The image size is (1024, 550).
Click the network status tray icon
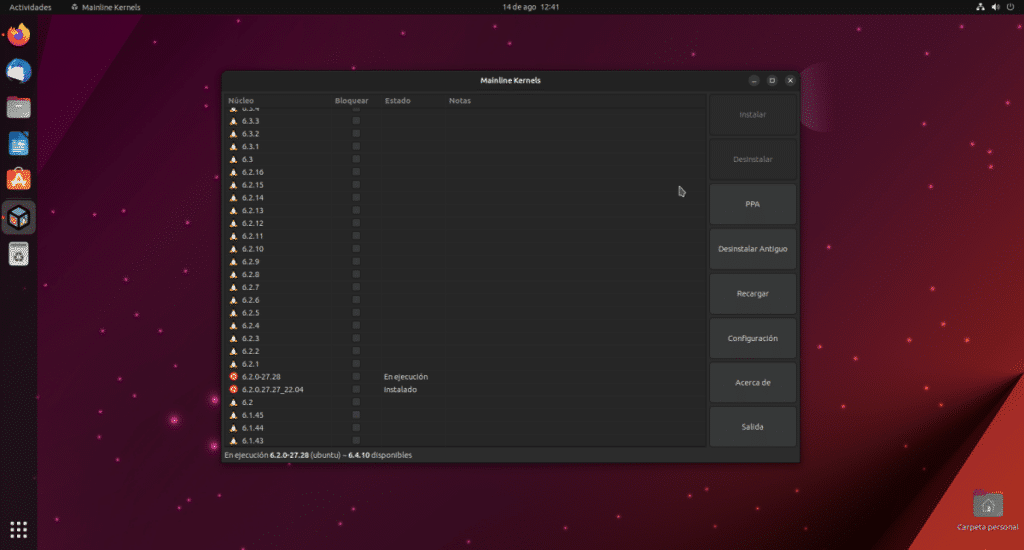coord(980,7)
